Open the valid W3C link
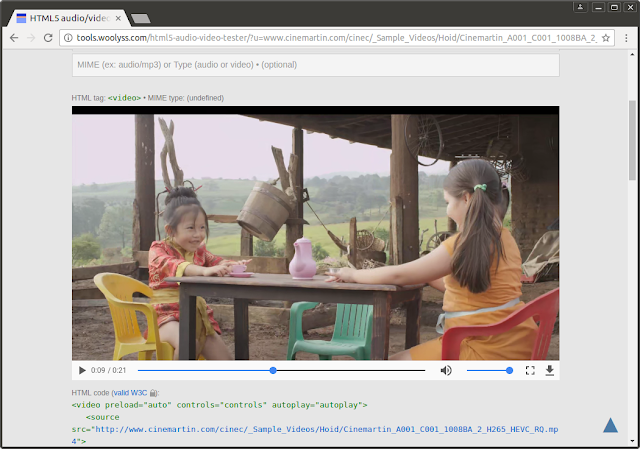 click(133, 393)
